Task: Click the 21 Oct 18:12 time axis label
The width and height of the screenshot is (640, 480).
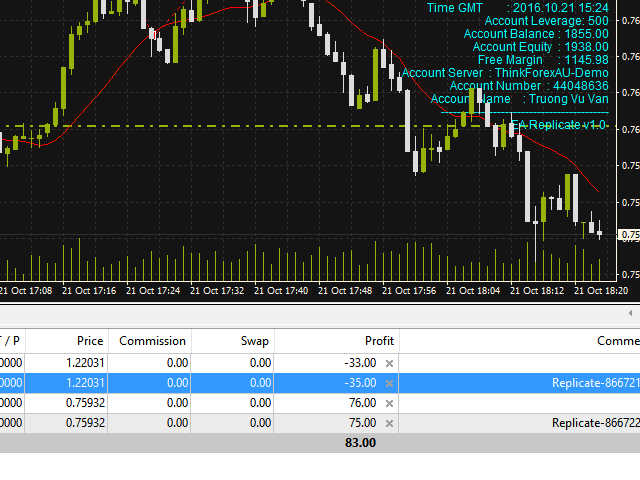Action: point(537,291)
